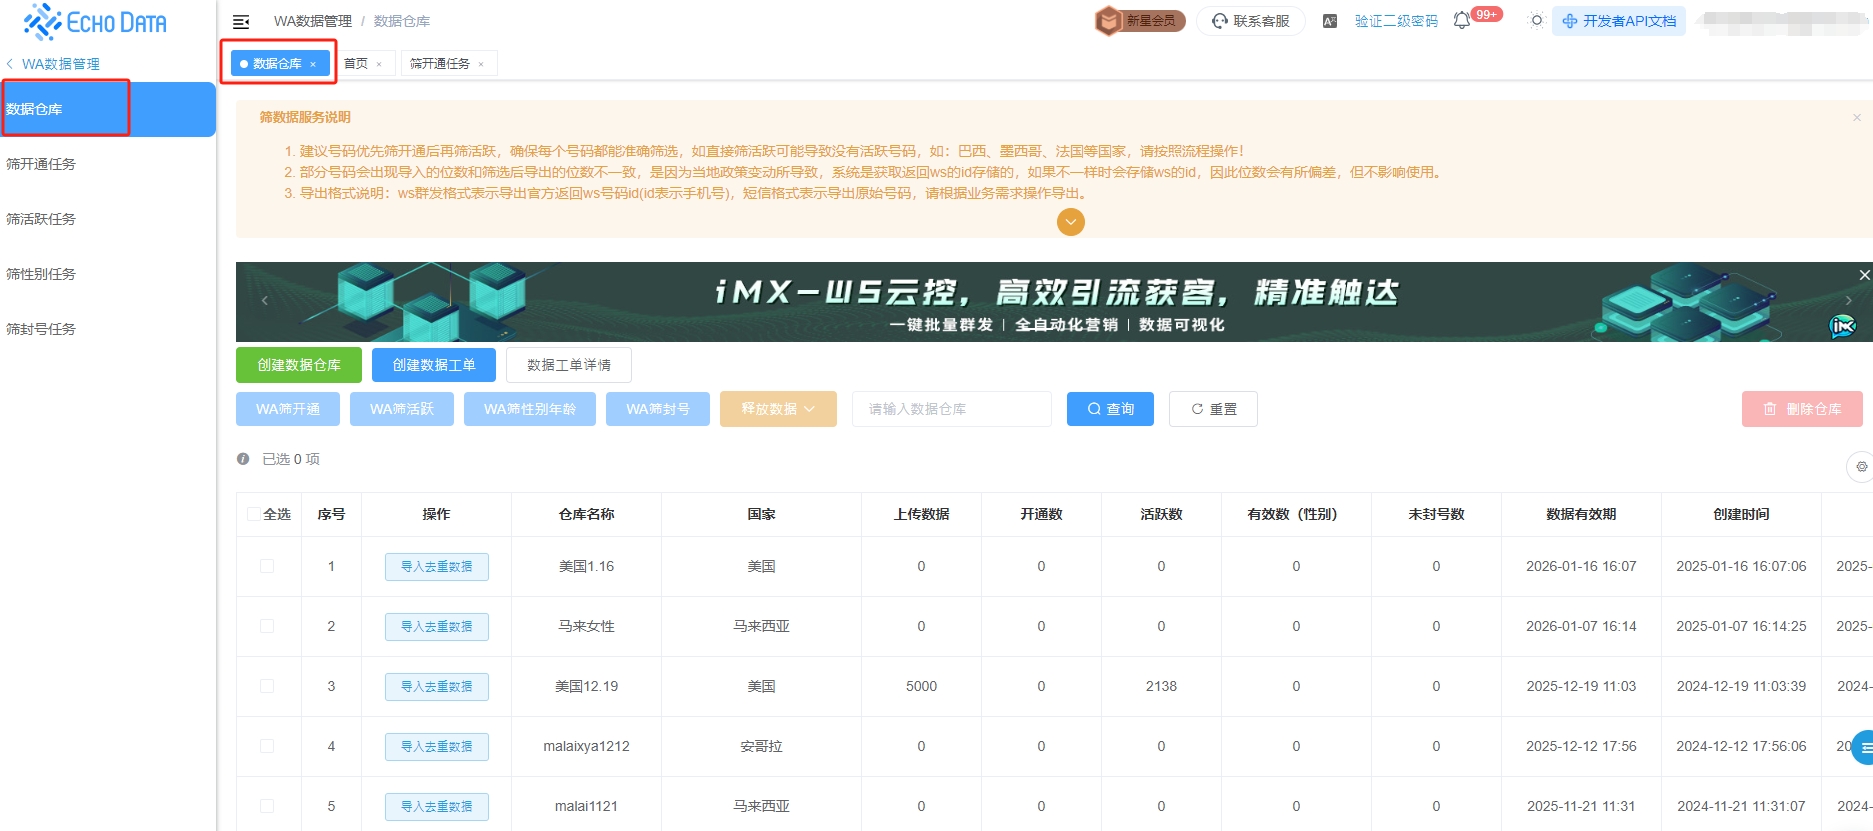
Task: Check the row for 美国1.16
Action: coord(267,566)
